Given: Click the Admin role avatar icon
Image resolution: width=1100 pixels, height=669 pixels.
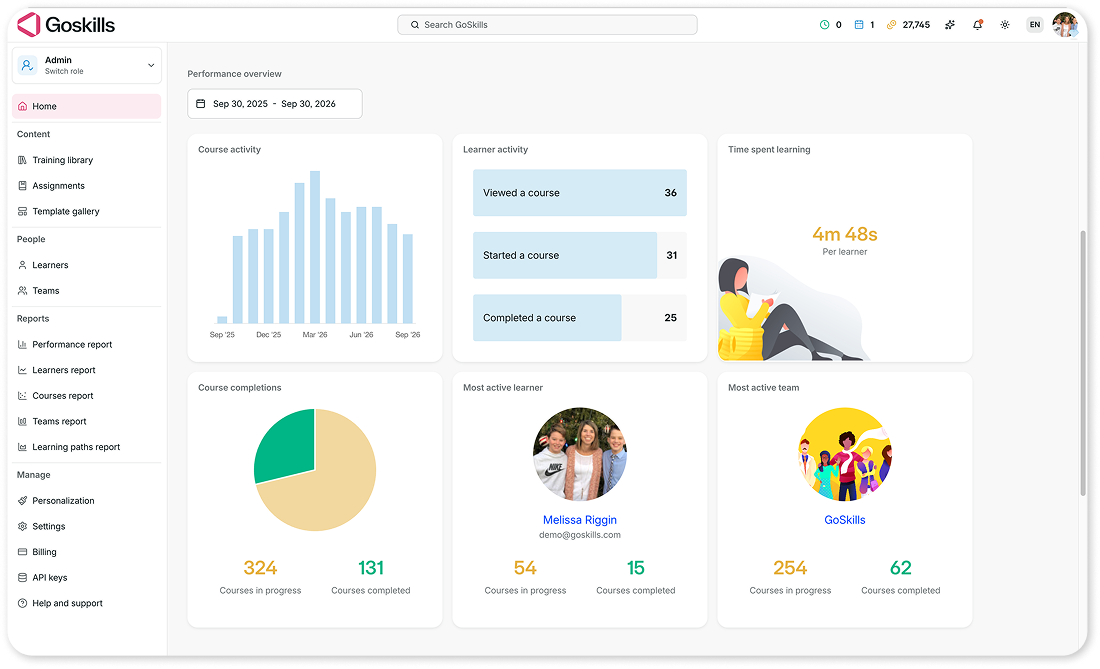Looking at the screenshot, I should pos(27,65).
